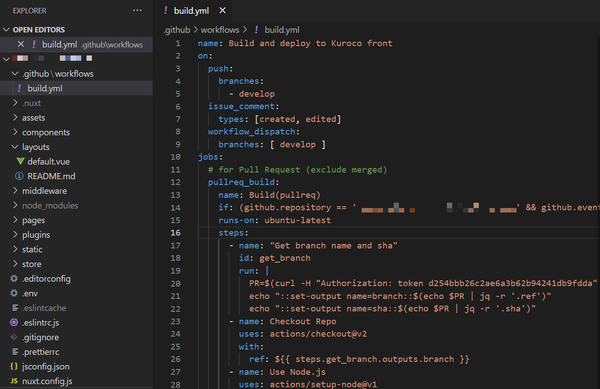600x389 pixels.
Task: Click the Vue icon beside default.vue
Action: (20, 161)
